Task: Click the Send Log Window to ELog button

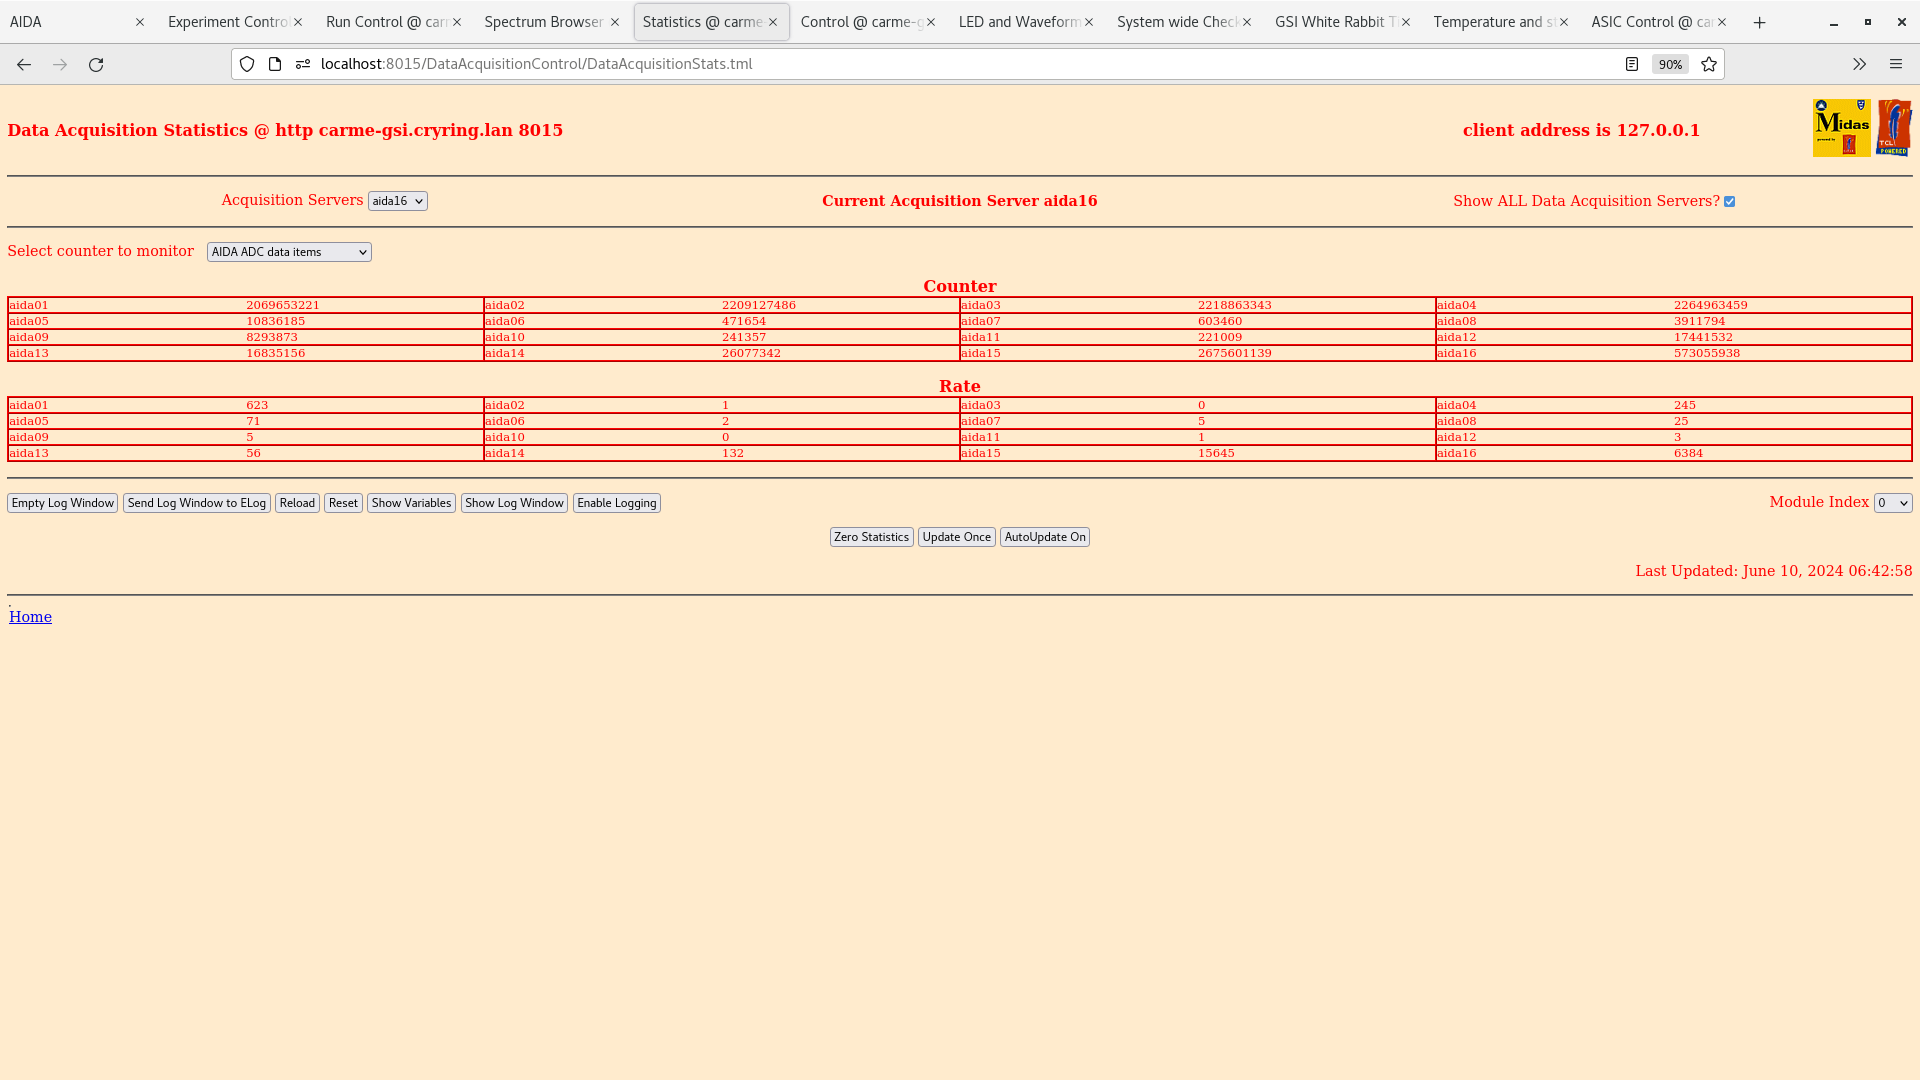Action: coord(196,502)
